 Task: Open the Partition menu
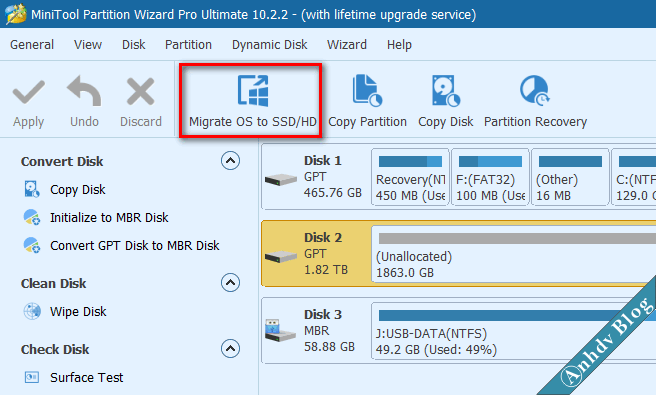tap(188, 45)
